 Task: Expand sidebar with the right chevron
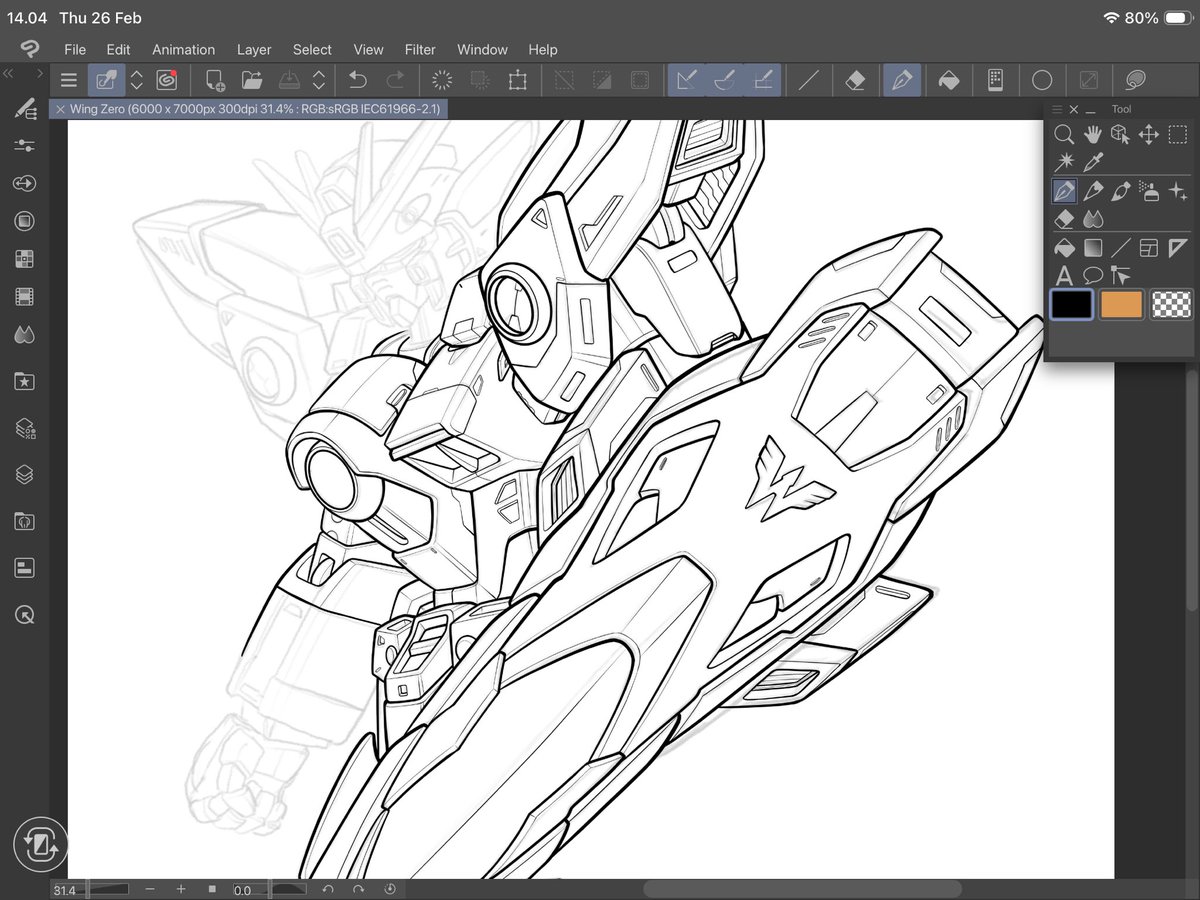(39, 74)
